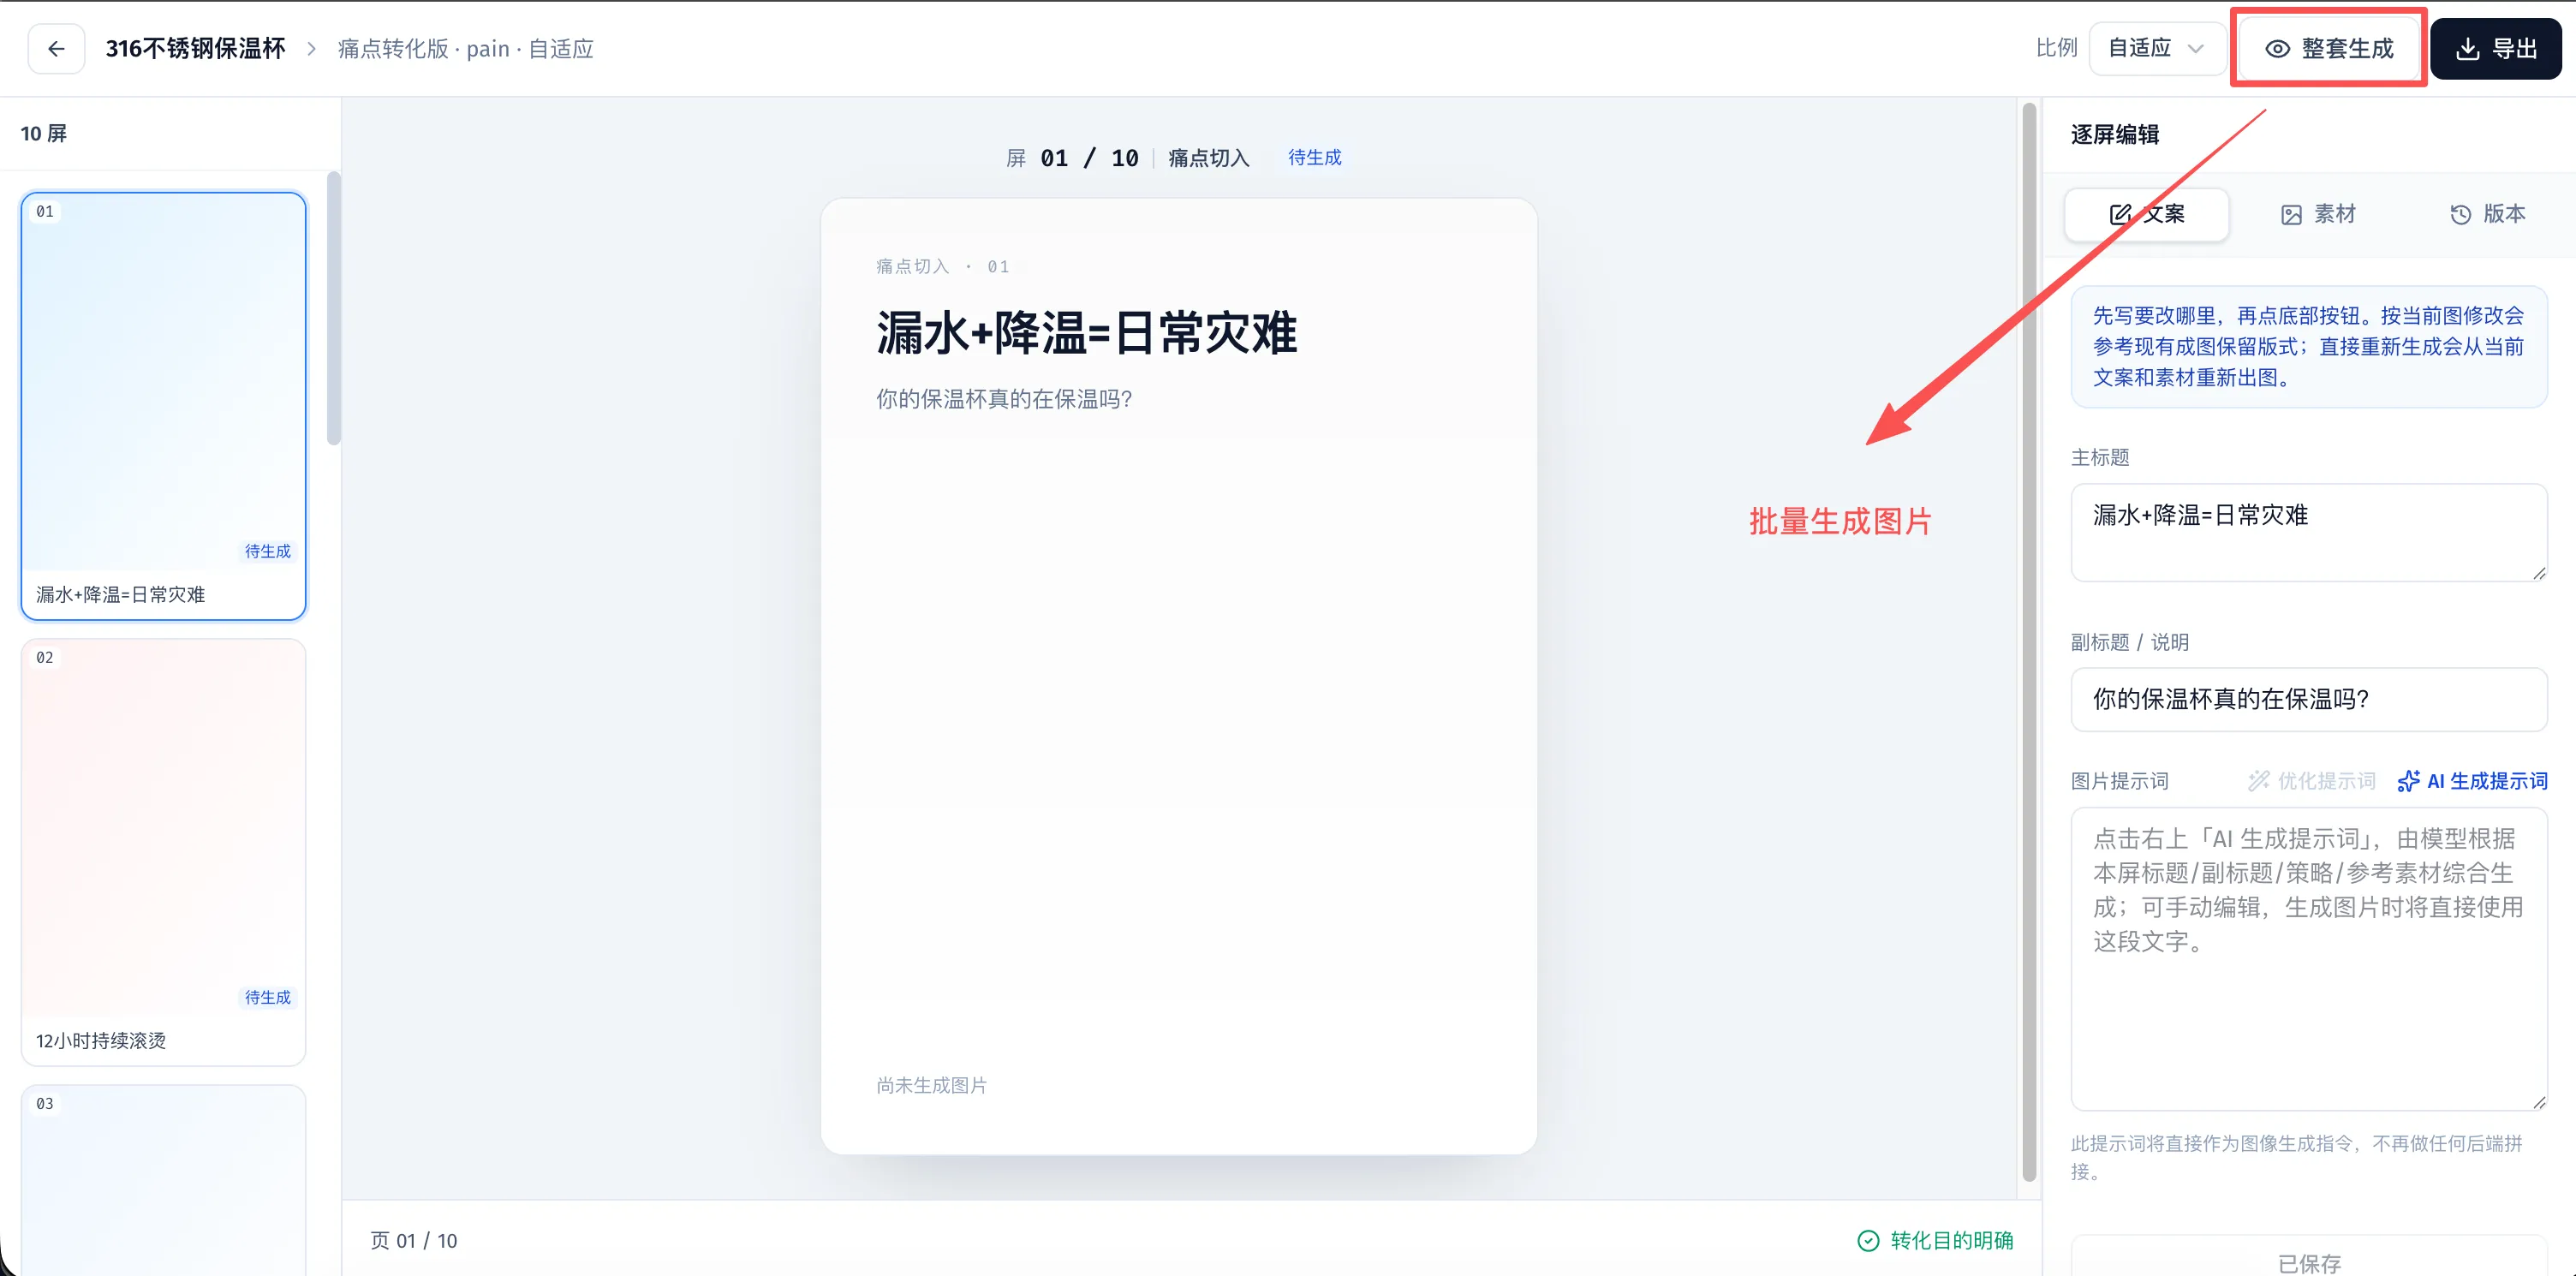Image resolution: width=2576 pixels, height=1276 pixels.
Task: Click the magic wand 优化提示词 icon
Action: (x=2258, y=781)
